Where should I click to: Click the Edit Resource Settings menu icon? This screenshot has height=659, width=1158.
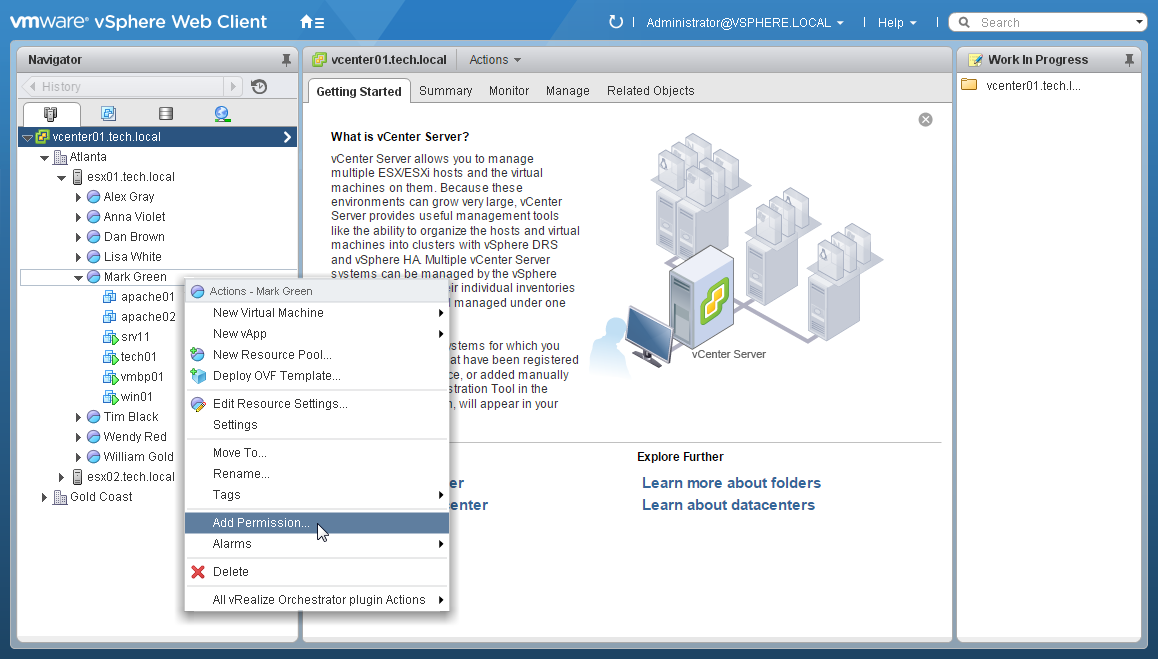(198, 404)
